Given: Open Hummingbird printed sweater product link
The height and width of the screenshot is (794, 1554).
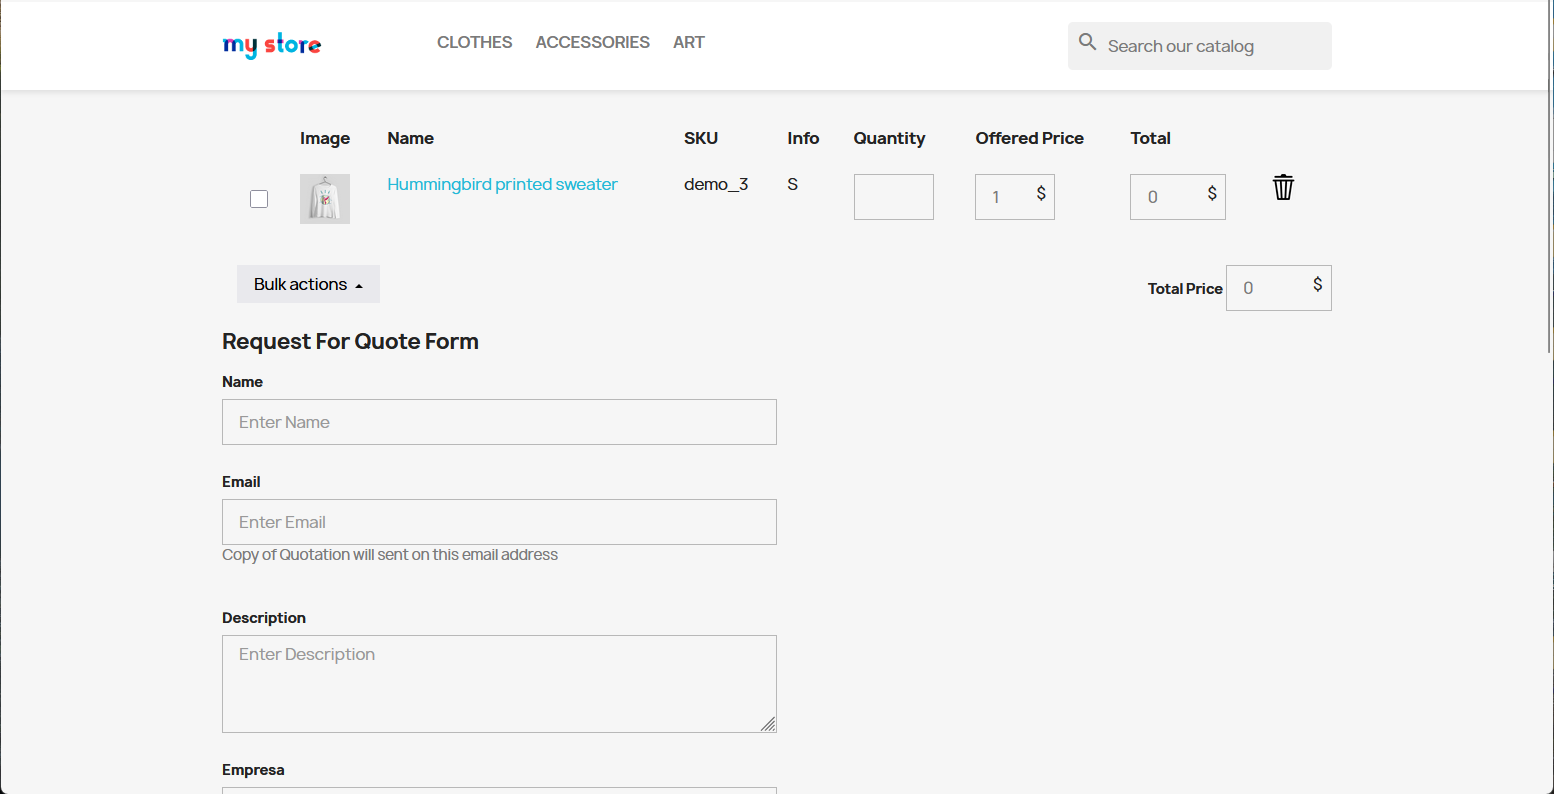Looking at the screenshot, I should click(502, 184).
